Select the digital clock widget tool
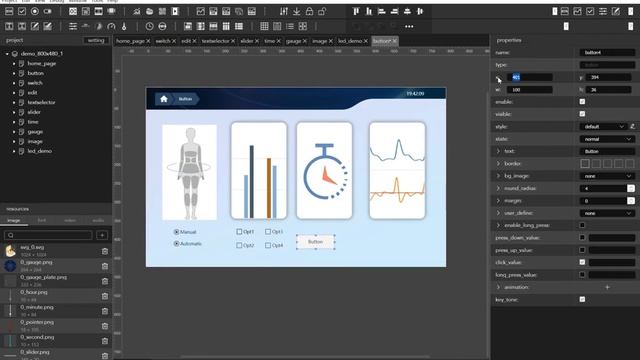 pos(162,27)
